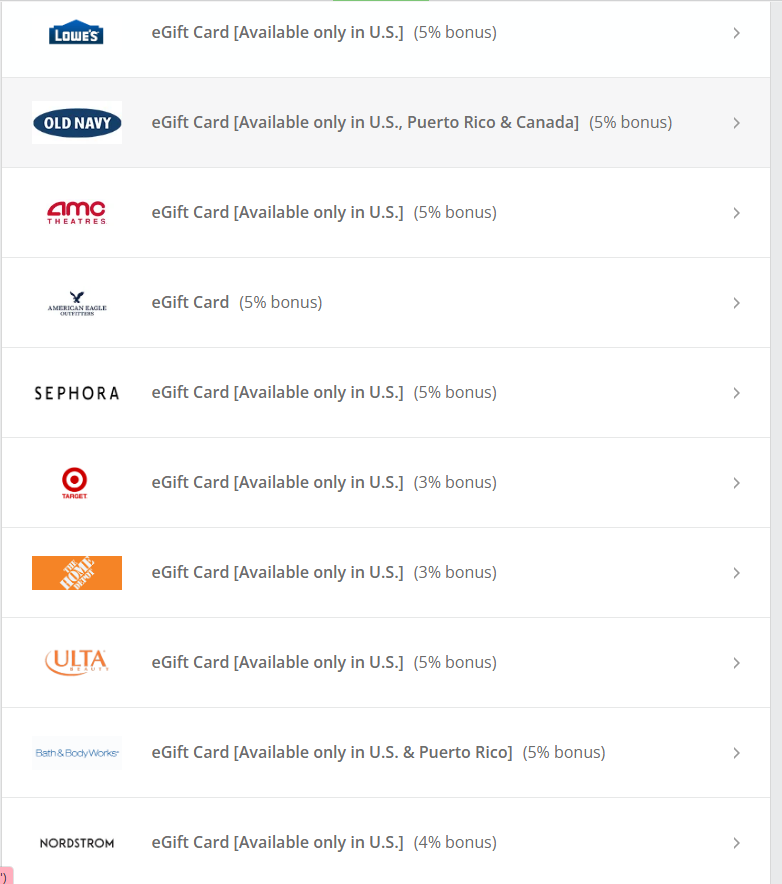Expand the Target row chevron arrow
The height and width of the screenshot is (884, 782).
pos(736,483)
